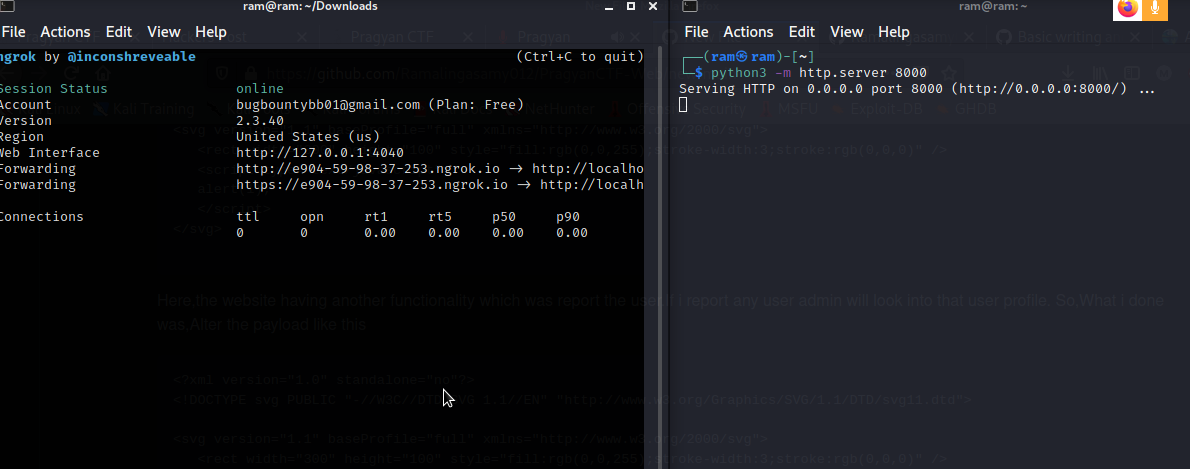Open Edit menu in the ngrok terminal
Viewport: 1190px width, 469px height.
pos(118,32)
